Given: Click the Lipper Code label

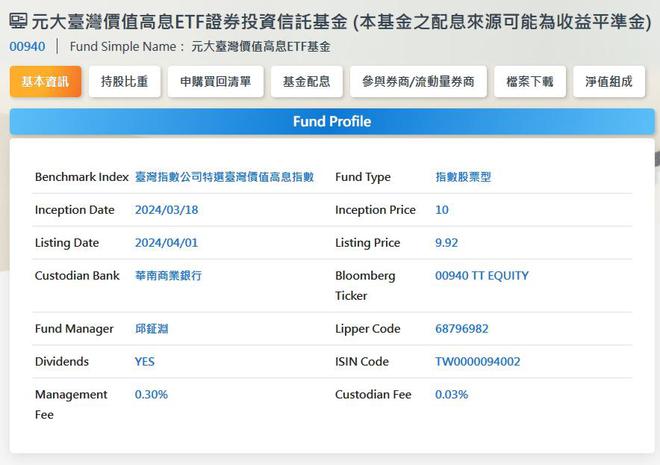Looking at the screenshot, I should tap(368, 329).
